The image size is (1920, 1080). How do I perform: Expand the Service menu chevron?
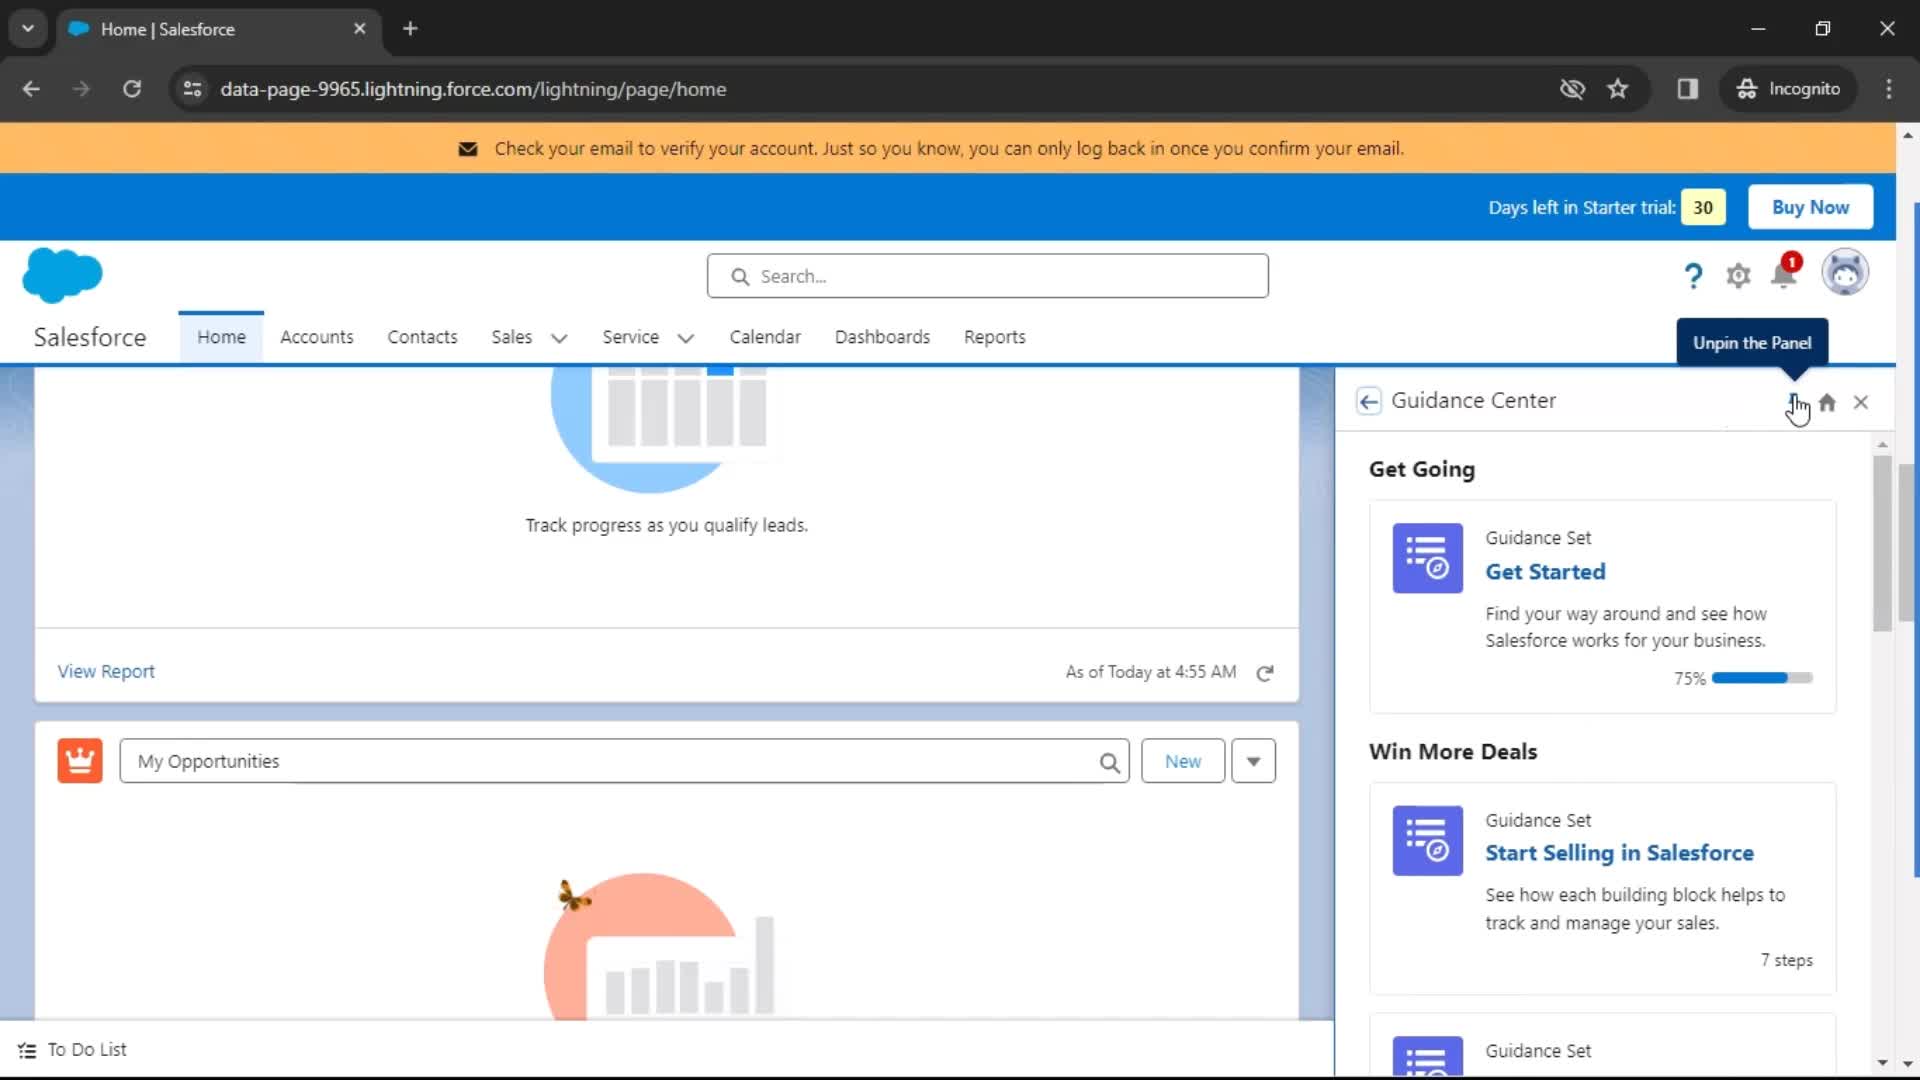point(686,338)
